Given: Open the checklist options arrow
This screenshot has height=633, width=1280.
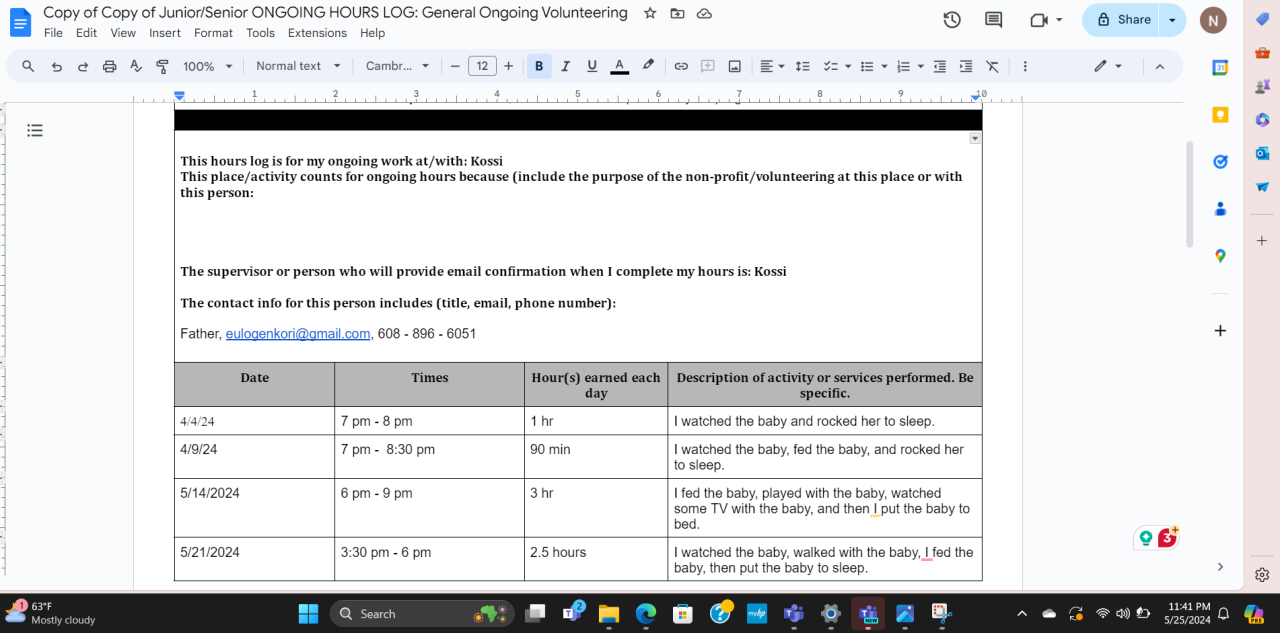Looking at the screenshot, I should pyautogui.click(x=847, y=66).
